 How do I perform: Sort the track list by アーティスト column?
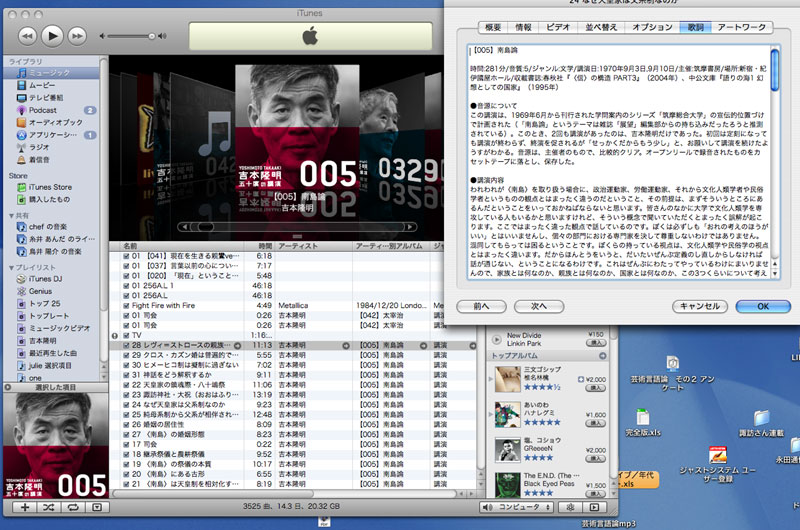pyautogui.click(x=314, y=246)
